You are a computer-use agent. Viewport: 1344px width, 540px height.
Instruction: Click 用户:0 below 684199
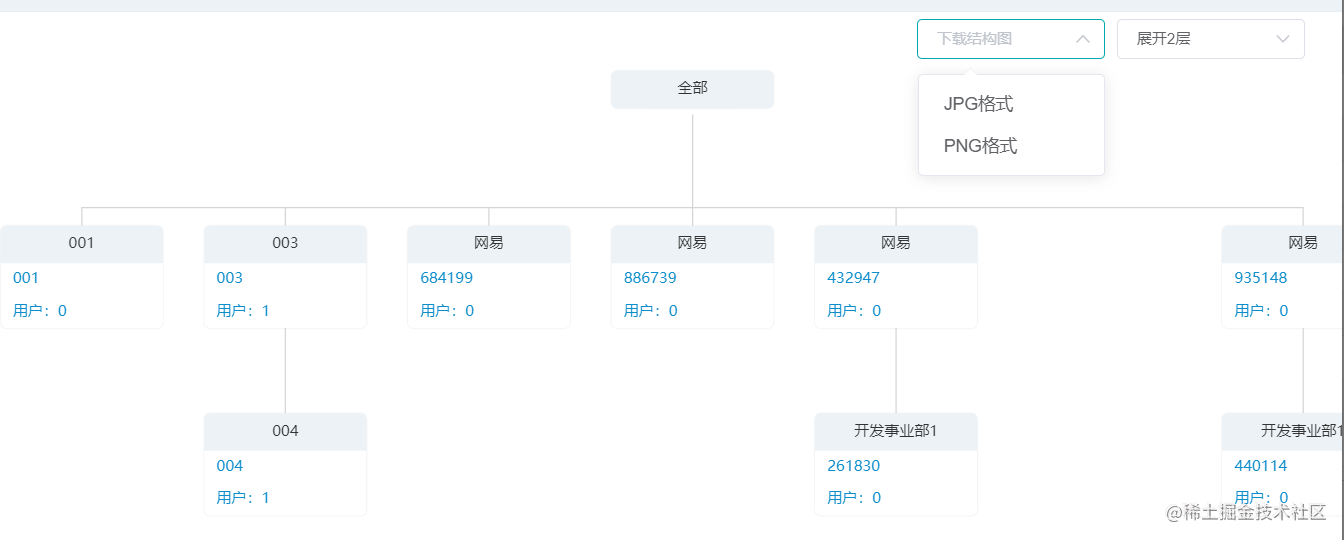(x=447, y=311)
